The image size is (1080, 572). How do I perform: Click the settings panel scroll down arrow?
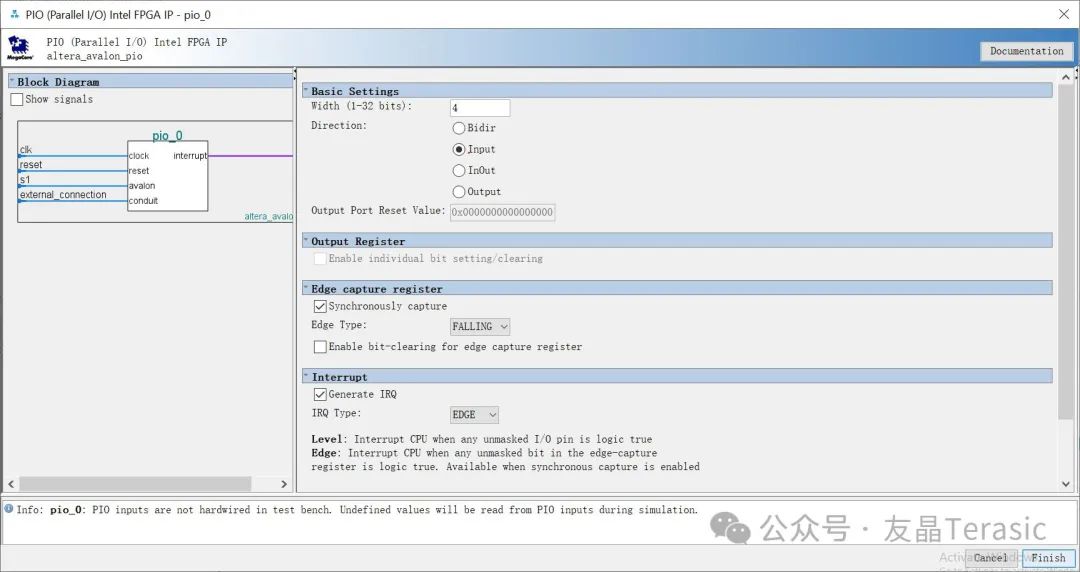(1066, 484)
